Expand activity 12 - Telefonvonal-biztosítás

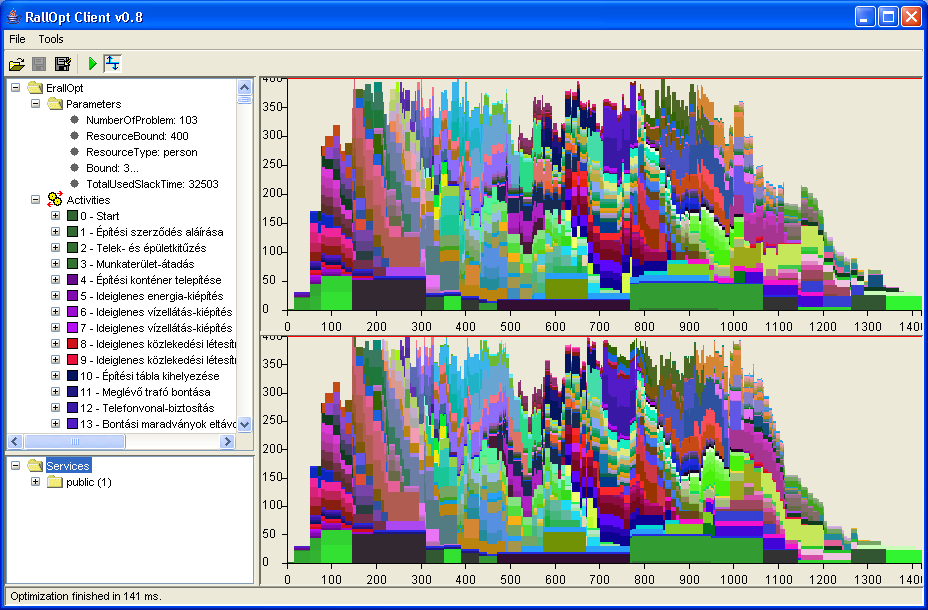tap(56, 408)
